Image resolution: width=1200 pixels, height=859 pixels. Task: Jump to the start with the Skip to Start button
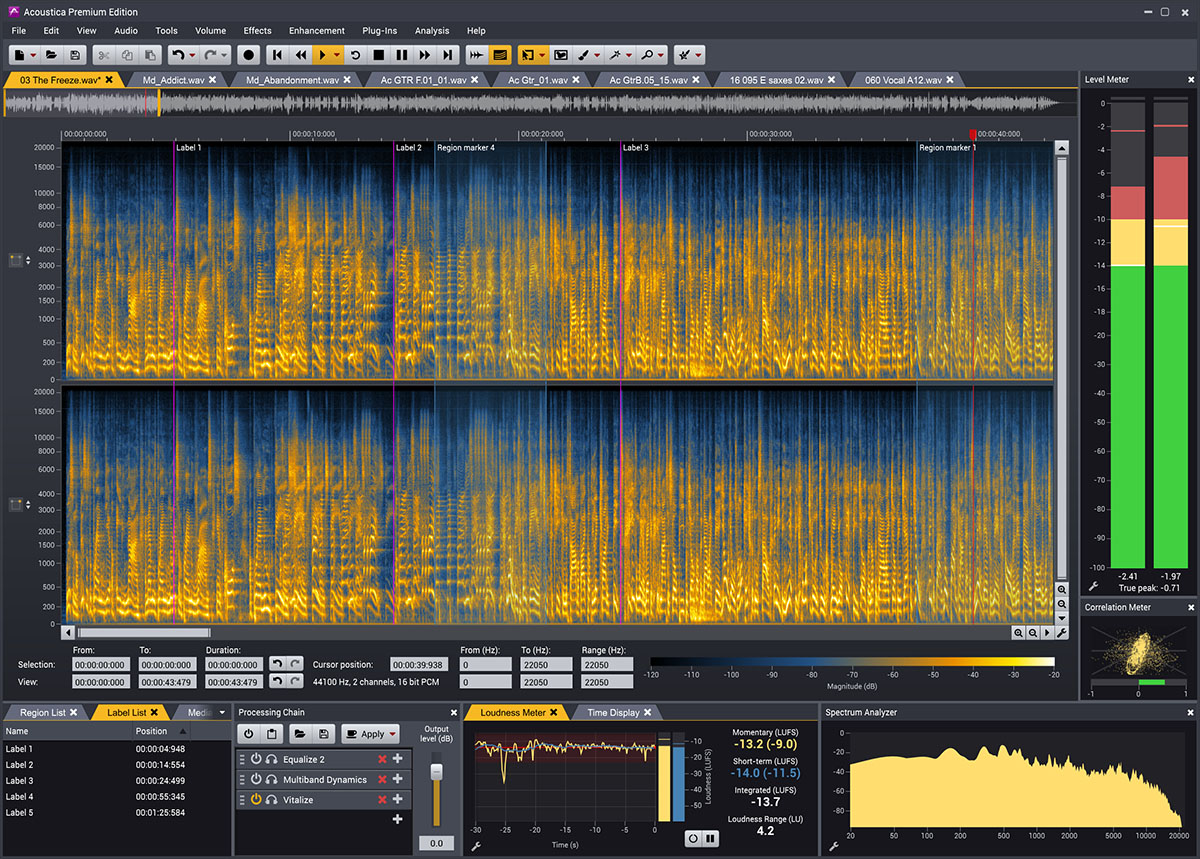point(278,55)
